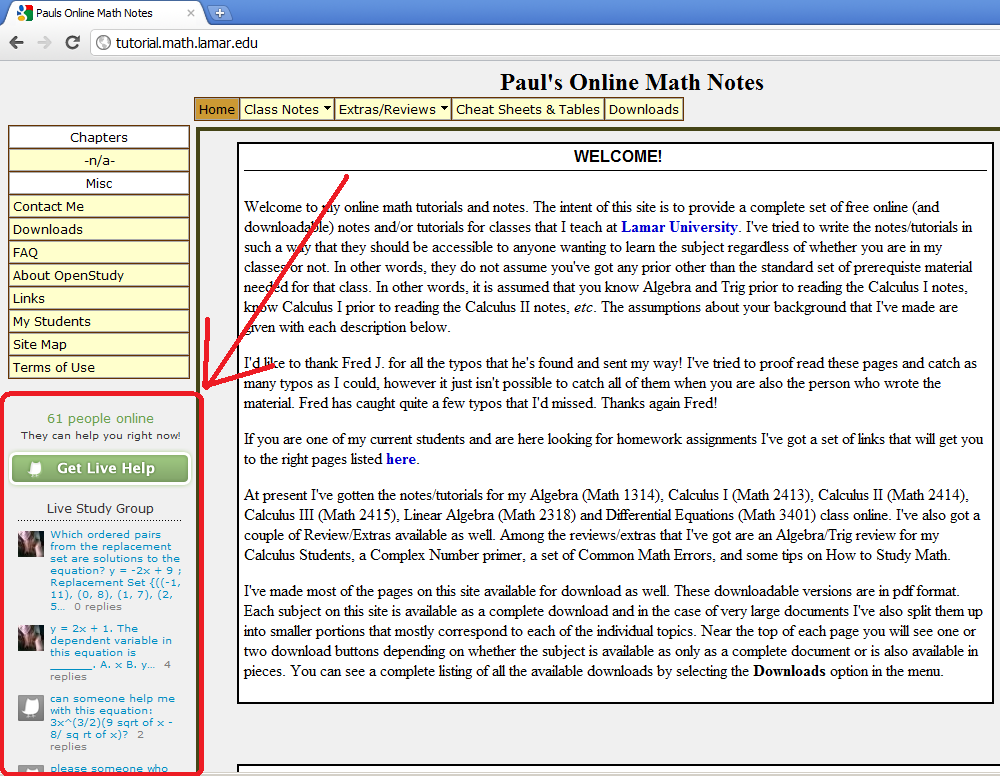
Task: Open Cheat Sheets & Tables menu item
Action: (x=528, y=109)
